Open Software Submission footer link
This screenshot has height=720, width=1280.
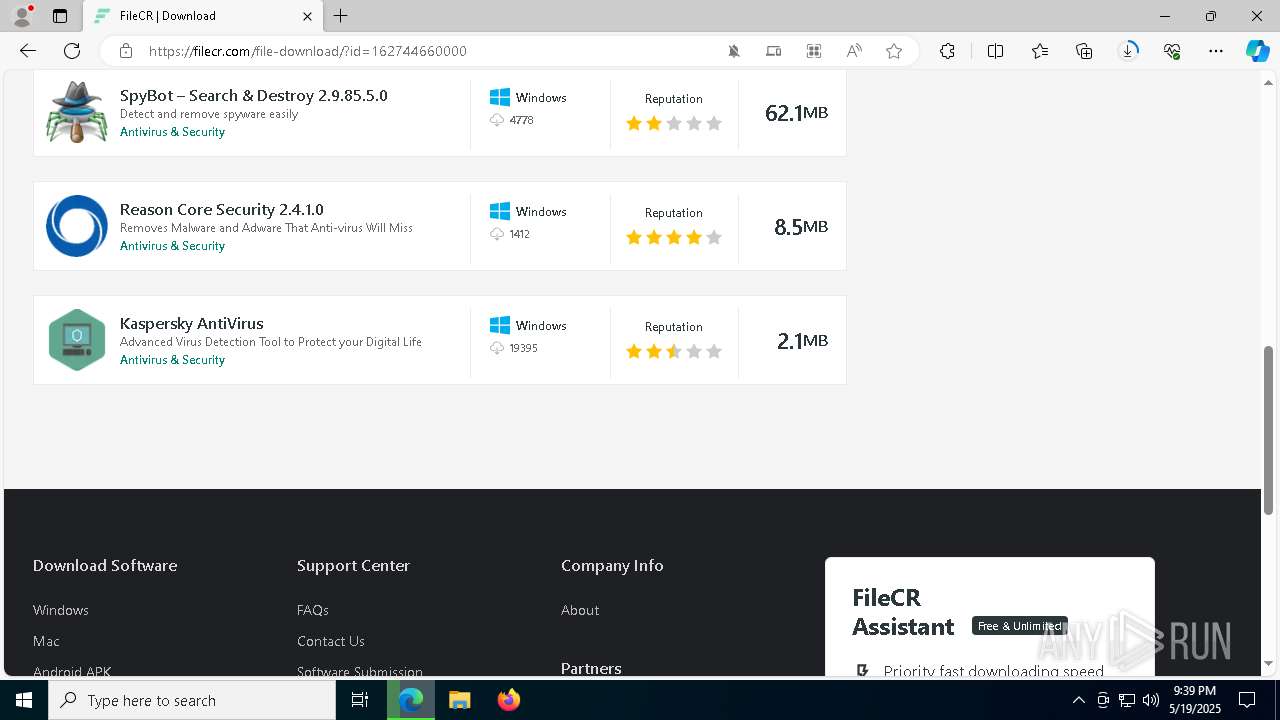click(x=360, y=671)
